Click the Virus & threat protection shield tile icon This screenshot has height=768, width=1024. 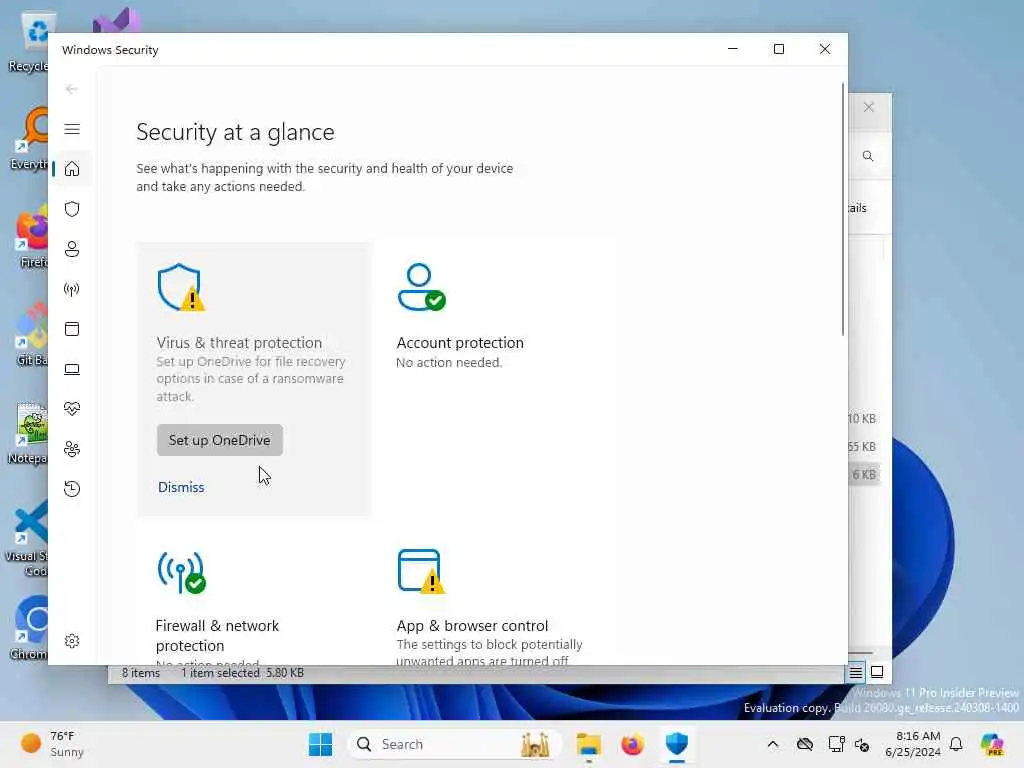pos(180,287)
